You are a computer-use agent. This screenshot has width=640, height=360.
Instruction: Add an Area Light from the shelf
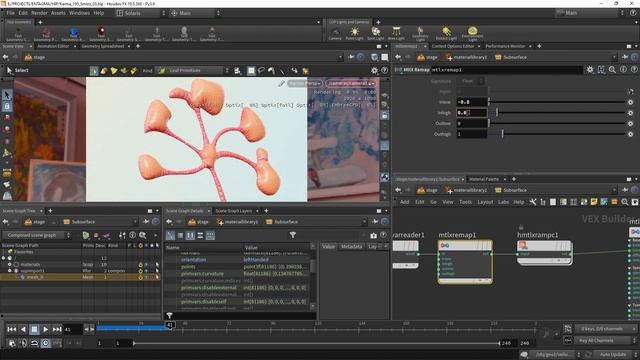[x=396, y=33]
